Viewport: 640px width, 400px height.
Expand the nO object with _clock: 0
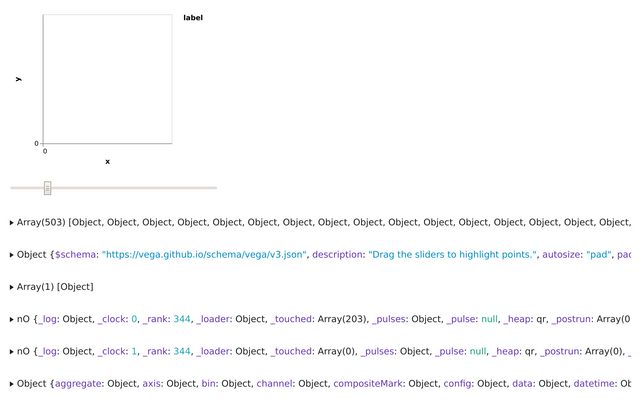point(11,319)
